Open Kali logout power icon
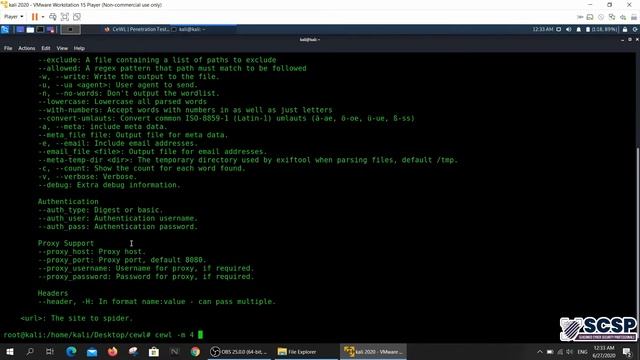 635,29
